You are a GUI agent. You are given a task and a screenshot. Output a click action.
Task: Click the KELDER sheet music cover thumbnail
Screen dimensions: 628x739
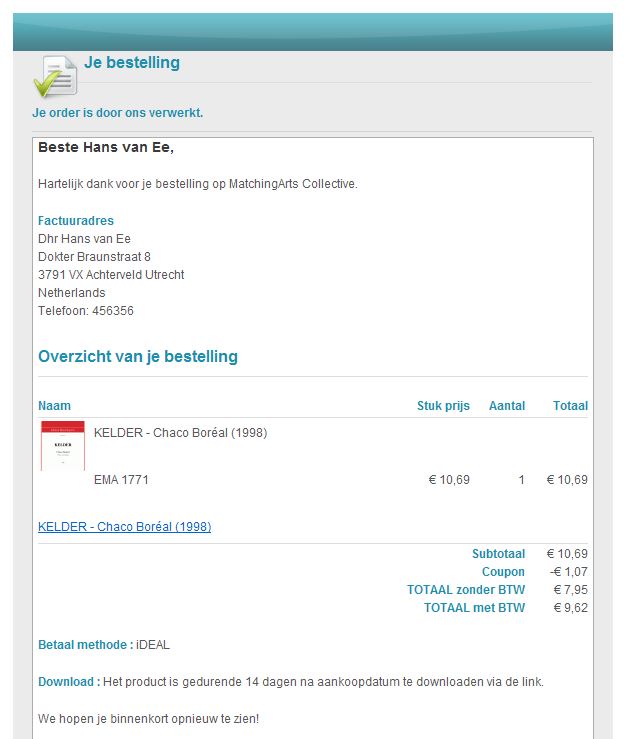(x=63, y=446)
